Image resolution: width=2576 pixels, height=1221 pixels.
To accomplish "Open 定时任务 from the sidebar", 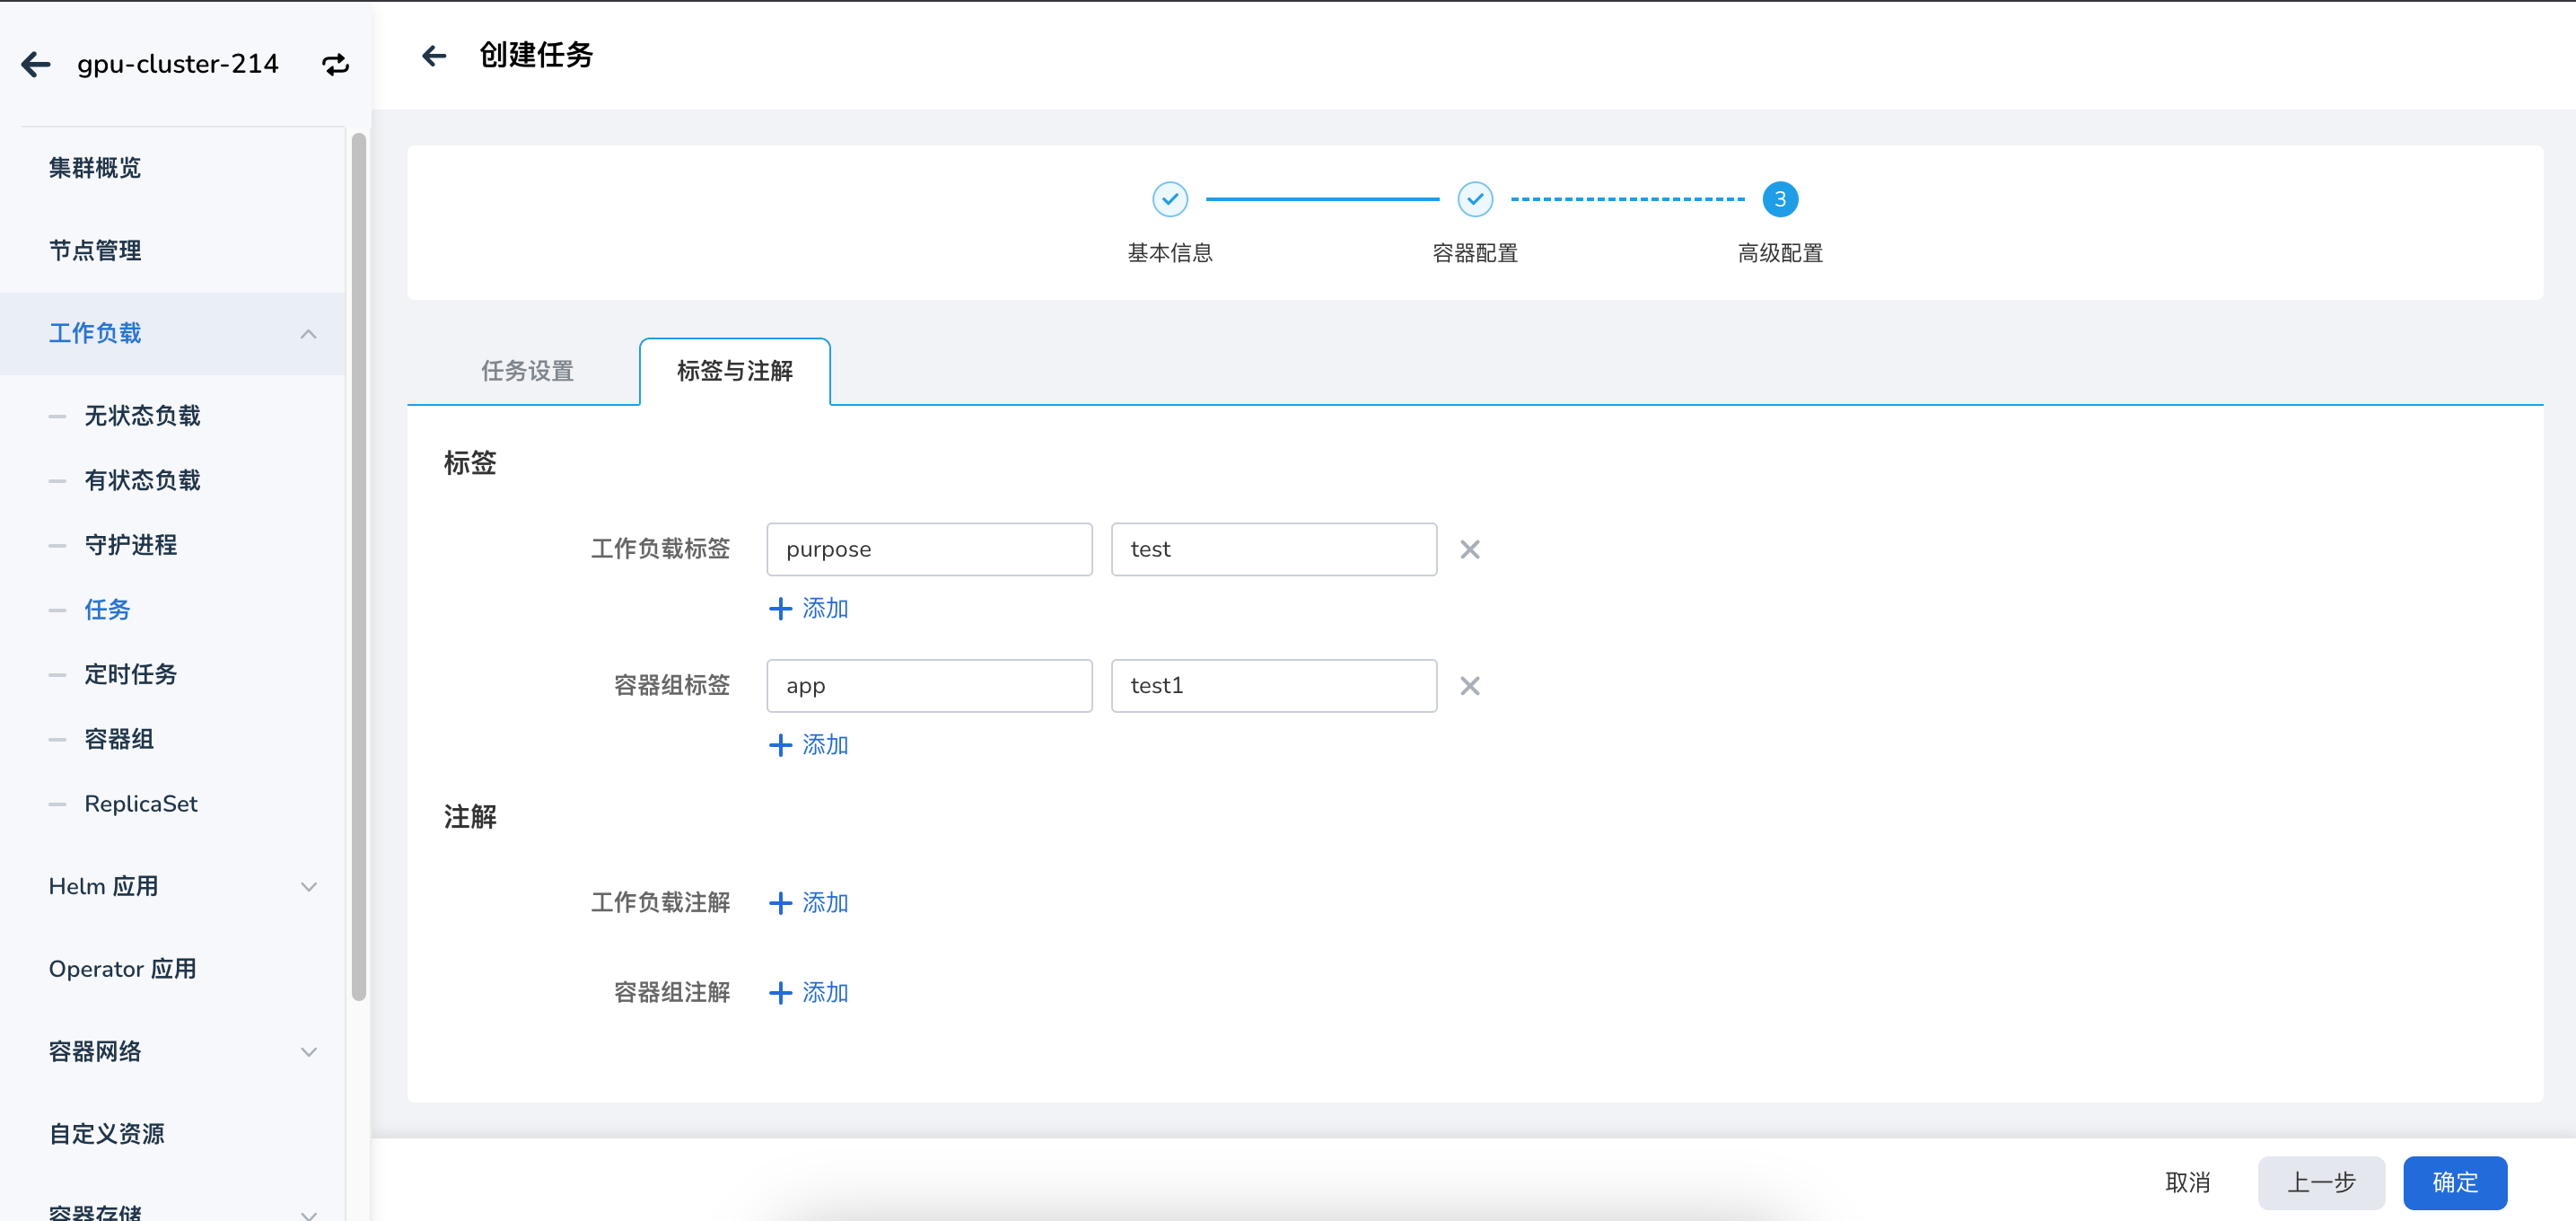I will pos(130,673).
